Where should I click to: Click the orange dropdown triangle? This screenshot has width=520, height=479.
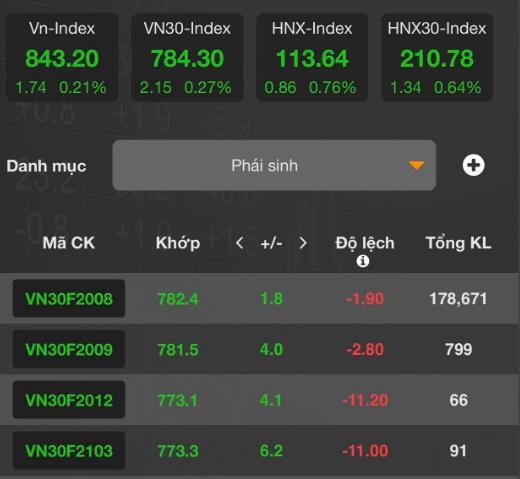416,165
